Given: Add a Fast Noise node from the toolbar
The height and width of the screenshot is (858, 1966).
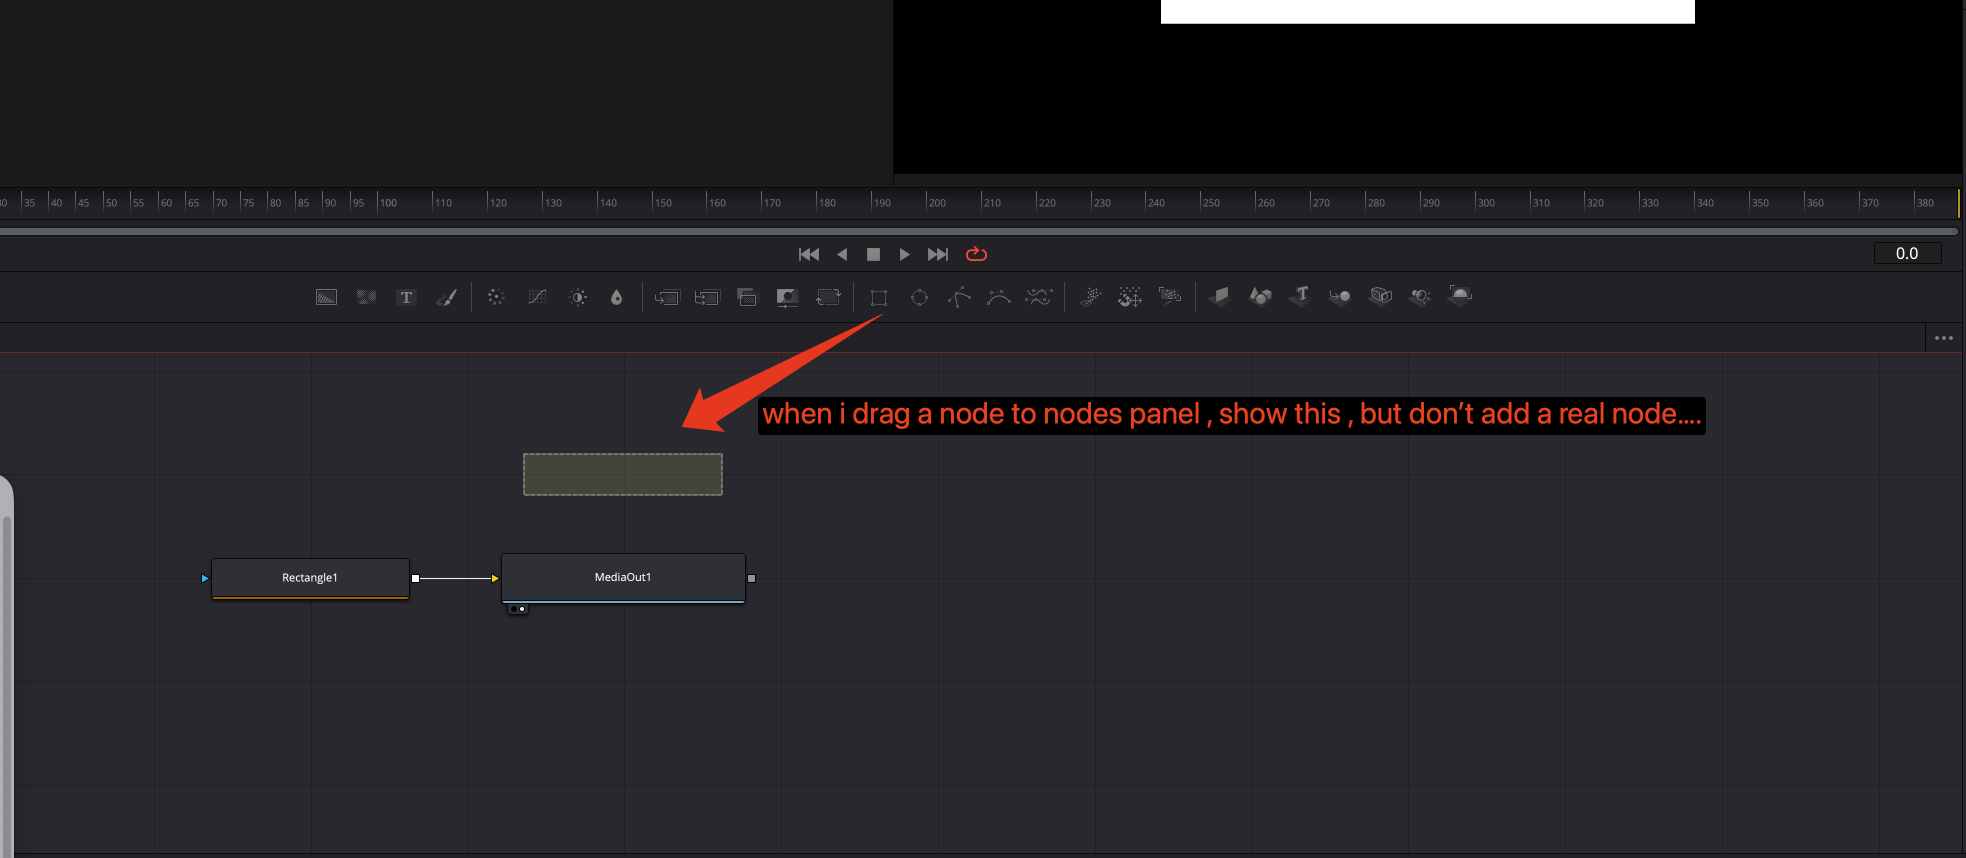Looking at the screenshot, I should pos(366,297).
